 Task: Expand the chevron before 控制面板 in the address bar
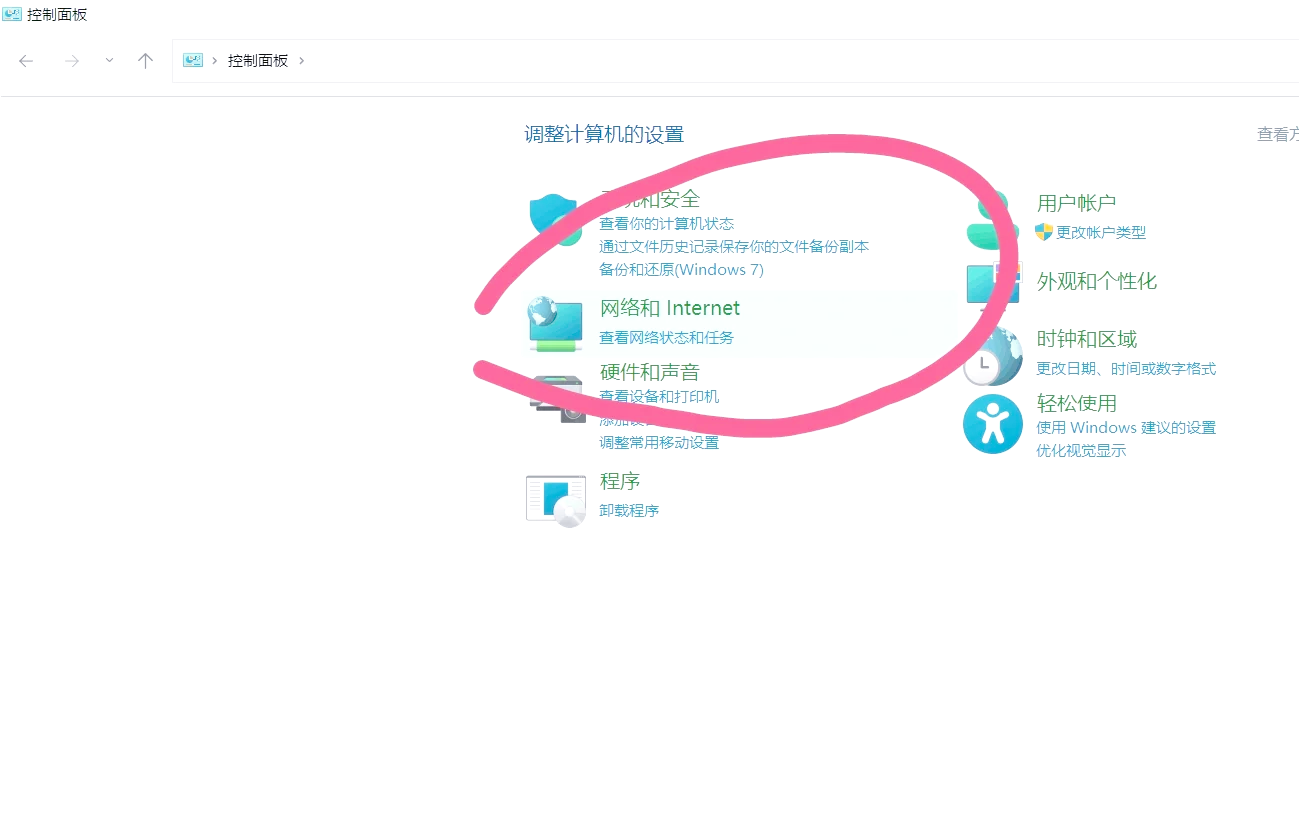214,61
